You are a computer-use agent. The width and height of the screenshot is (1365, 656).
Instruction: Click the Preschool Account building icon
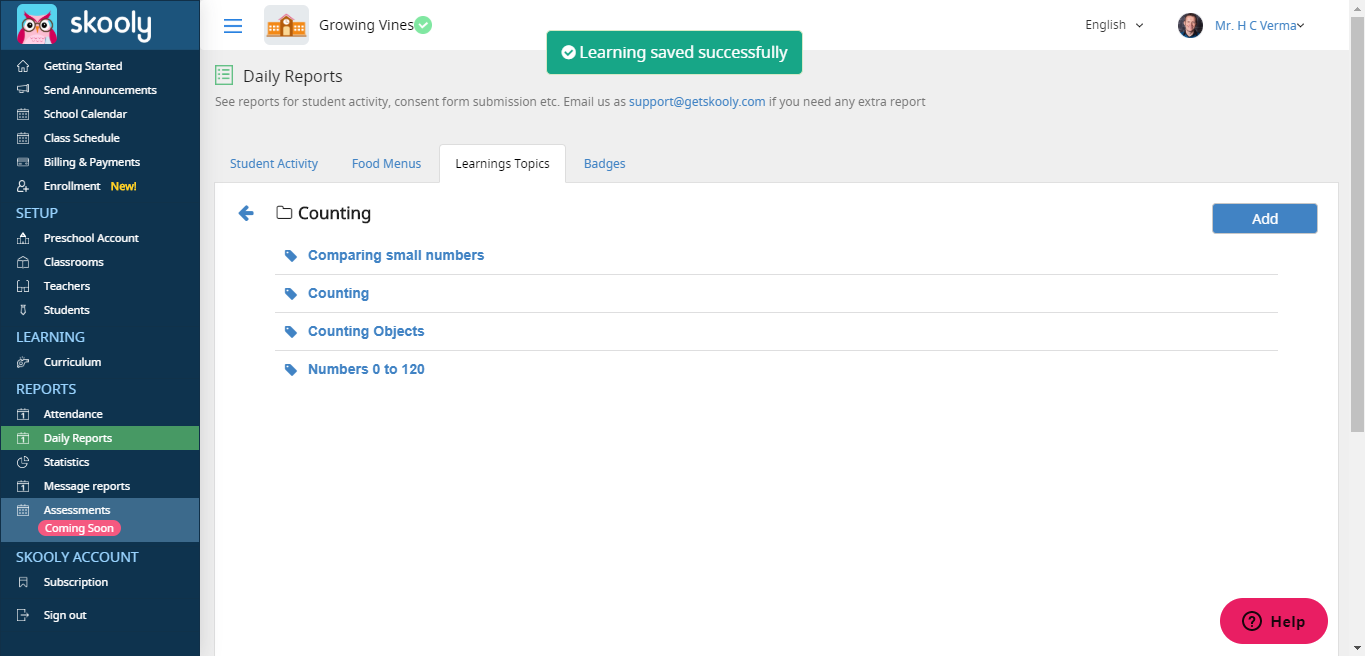pos(24,238)
